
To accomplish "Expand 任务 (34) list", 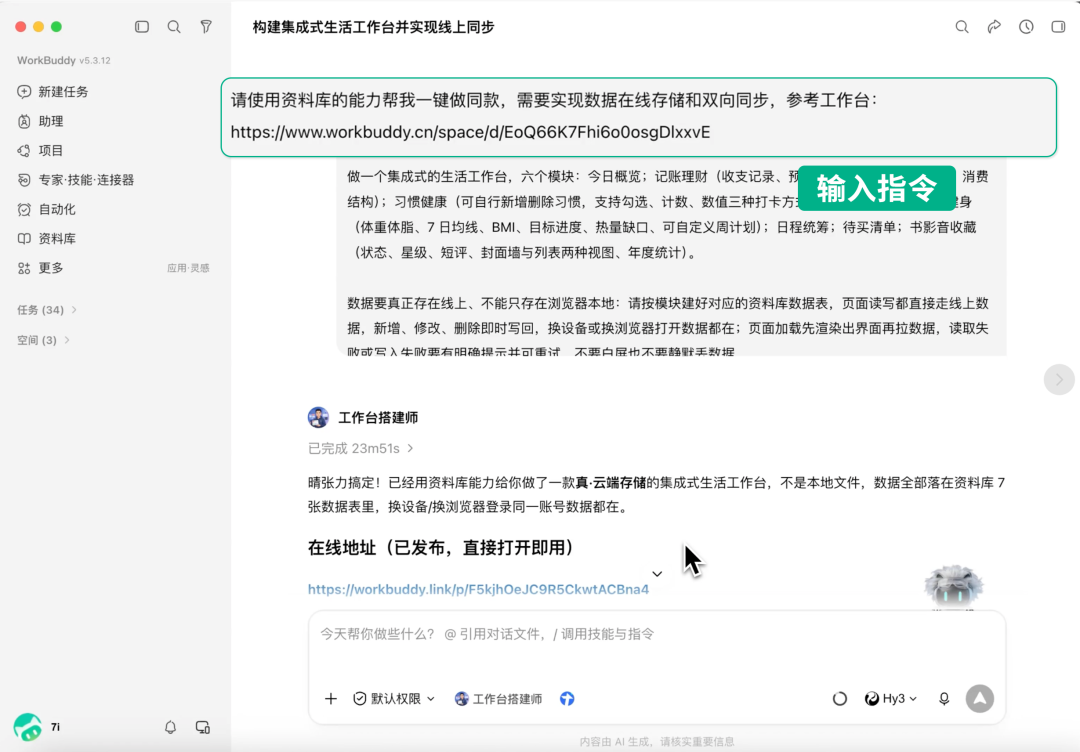I will click(x=47, y=310).
